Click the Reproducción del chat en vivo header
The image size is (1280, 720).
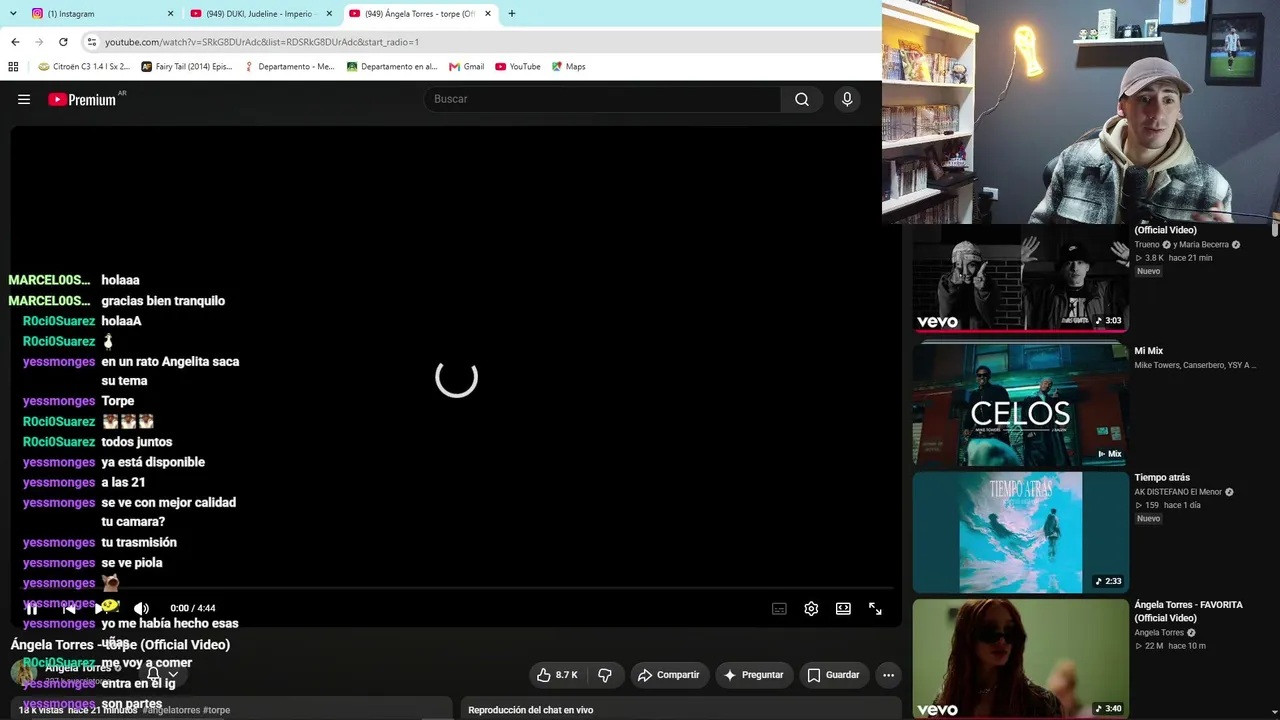(x=530, y=710)
